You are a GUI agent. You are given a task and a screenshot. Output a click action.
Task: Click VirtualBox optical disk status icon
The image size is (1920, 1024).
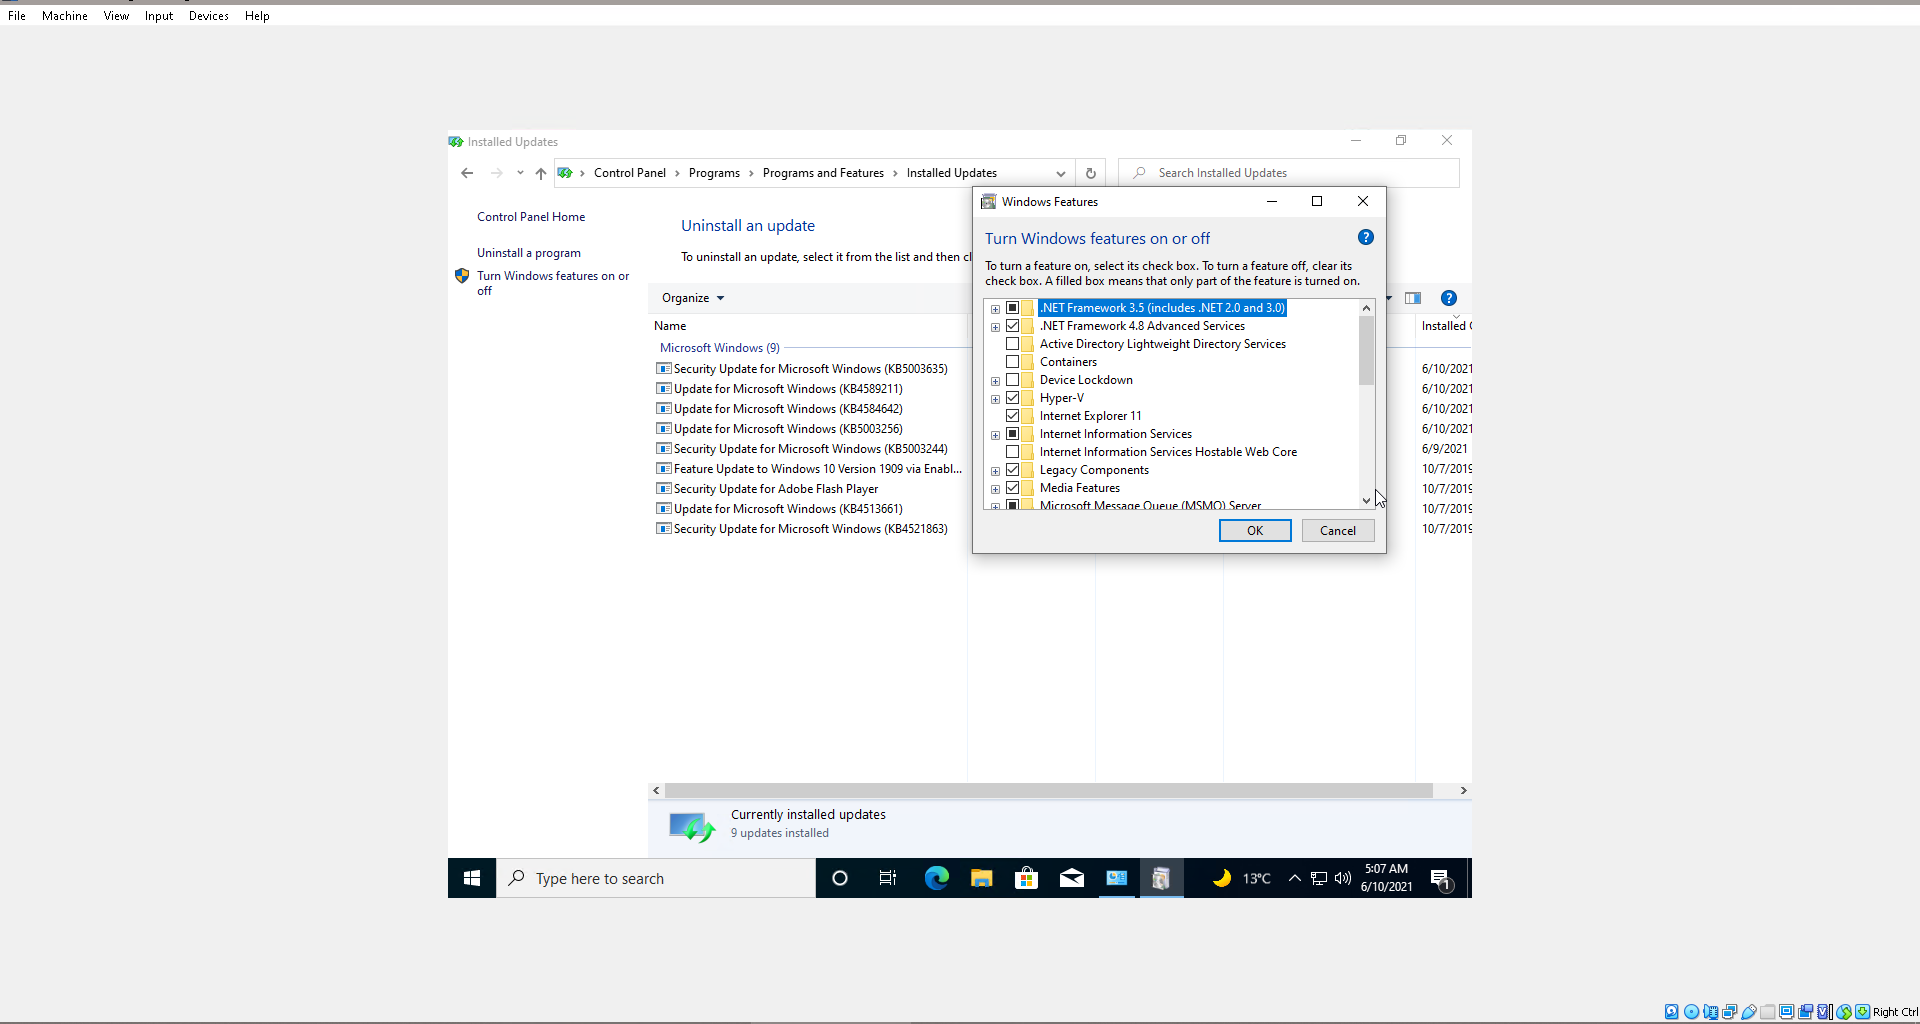click(x=1691, y=1011)
